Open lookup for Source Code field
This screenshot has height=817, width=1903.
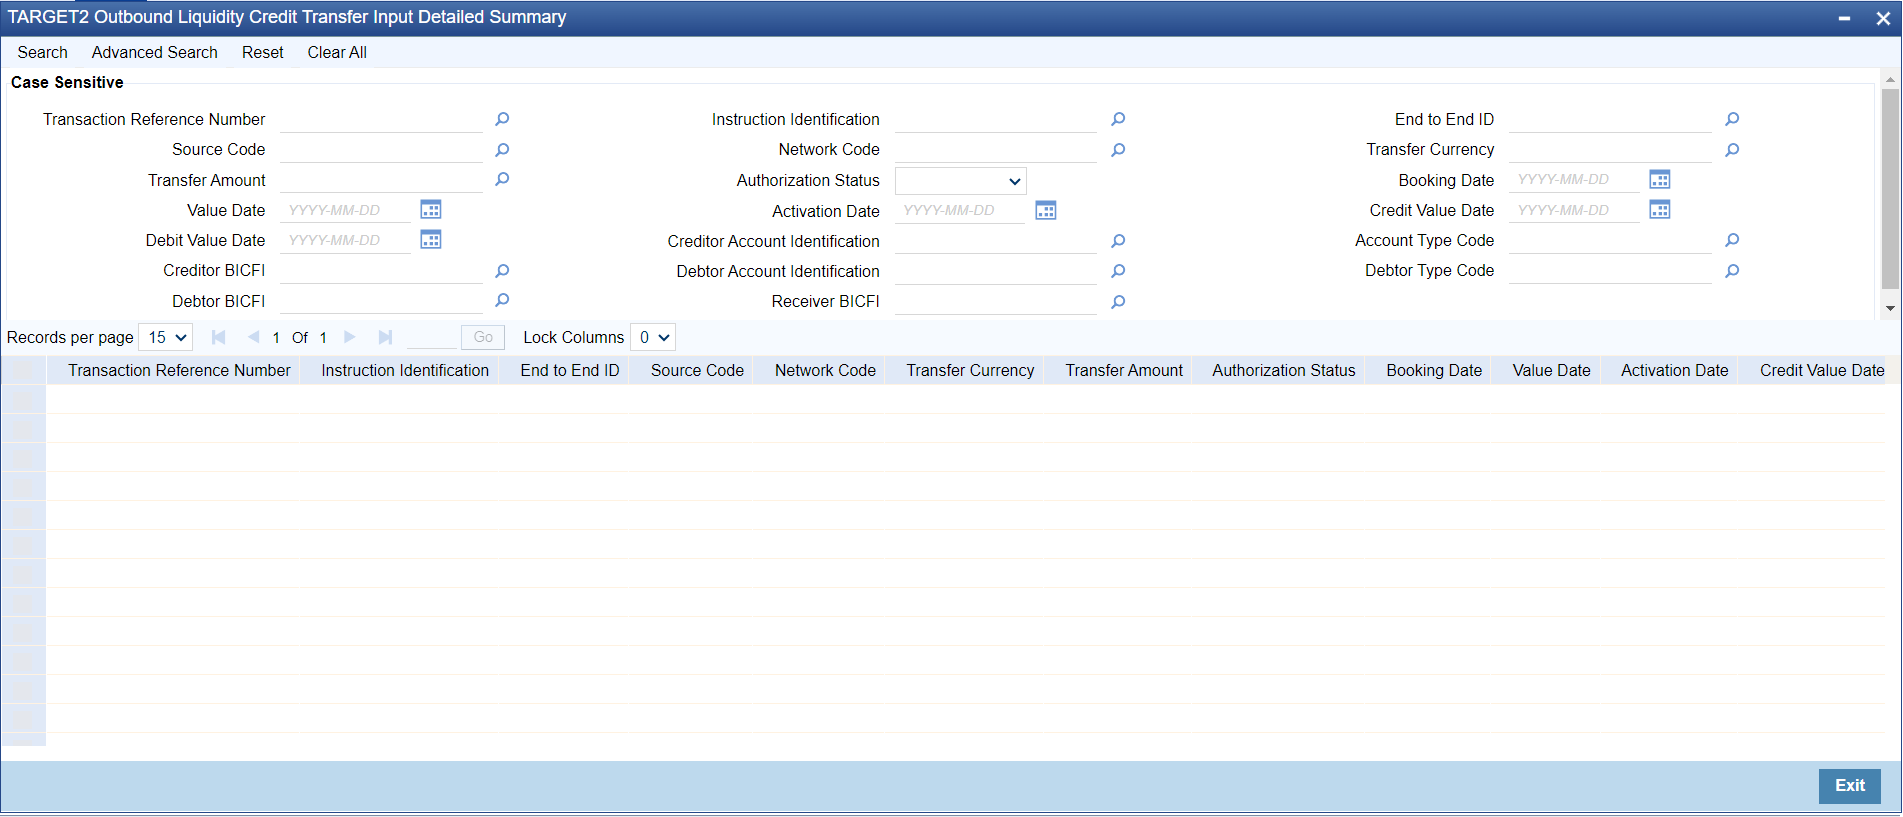point(502,150)
